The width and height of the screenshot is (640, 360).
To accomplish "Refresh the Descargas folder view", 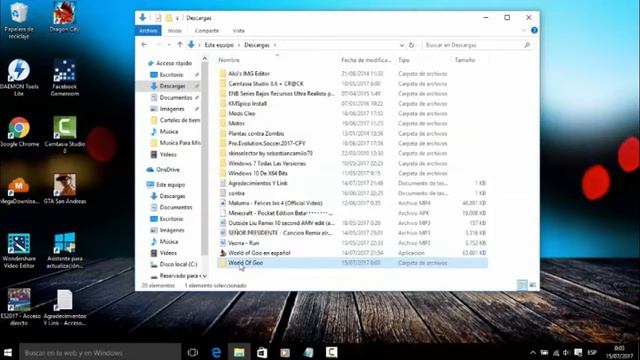I will [x=411, y=45].
